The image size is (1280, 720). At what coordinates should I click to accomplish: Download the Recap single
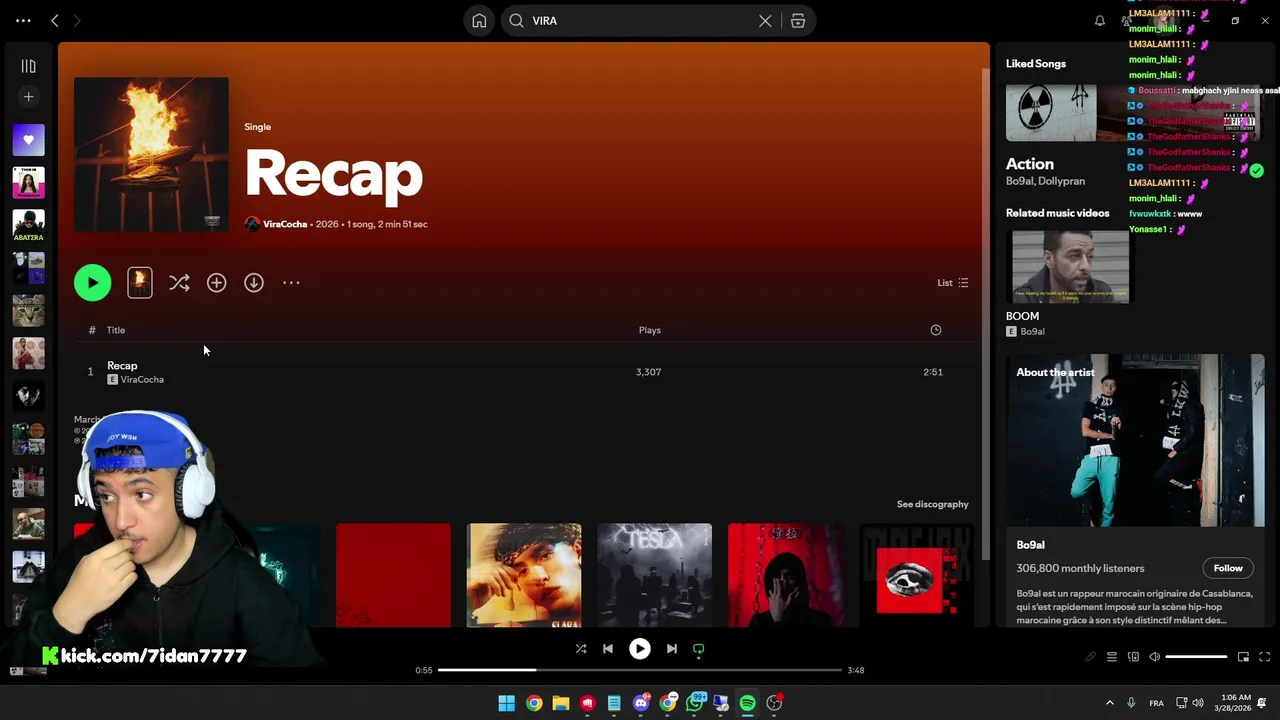click(x=254, y=283)
